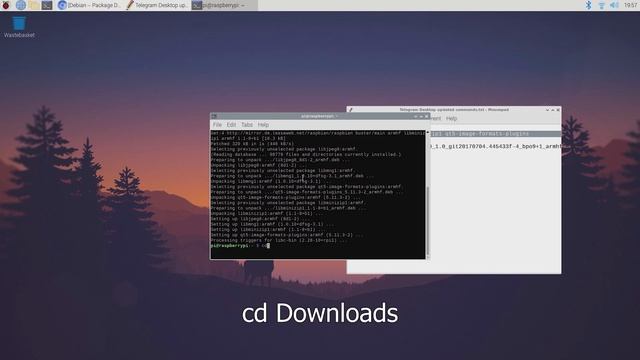Select the pi@raspberrypi terminal taskbar item
640x360 pixels.
tap(224, 5)
